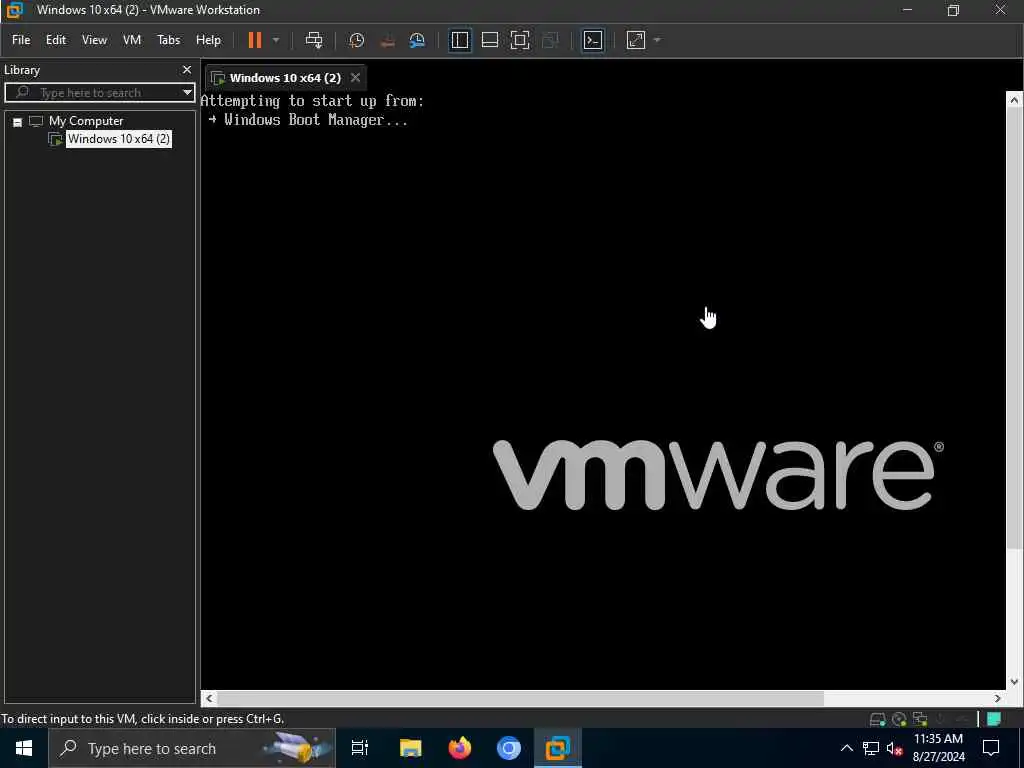The width and height of the screenshot is (1024, 768).
Task: Collapse the My Computer tree node
Action: 18,121
